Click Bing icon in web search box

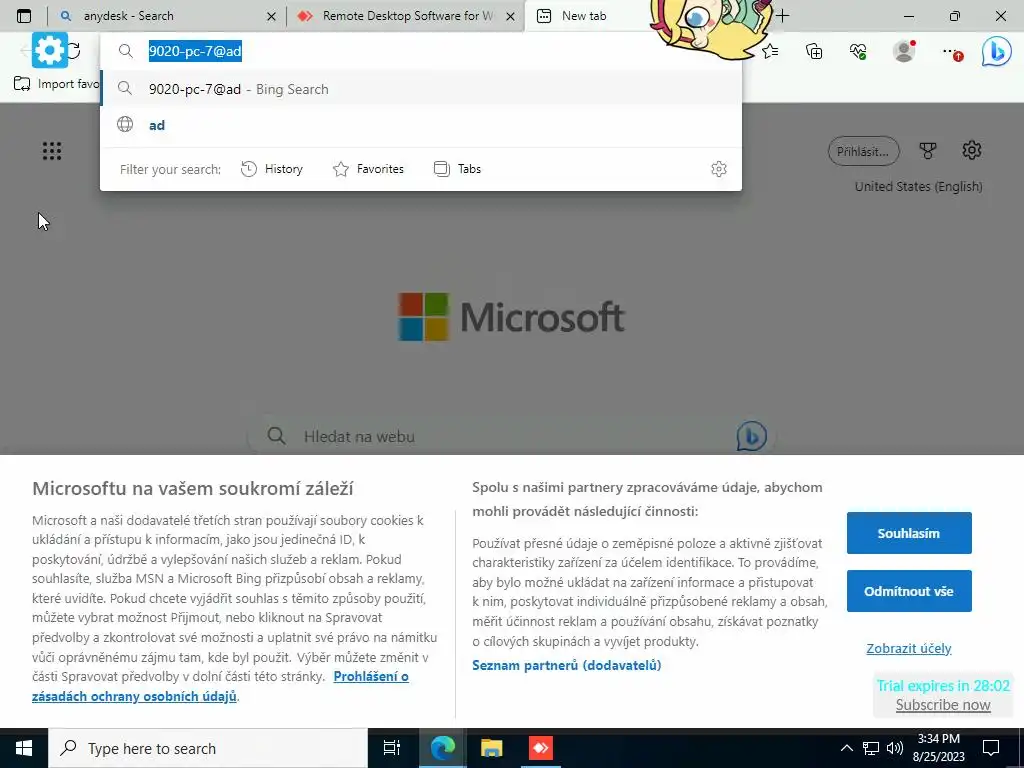click(x=752, y=436)
